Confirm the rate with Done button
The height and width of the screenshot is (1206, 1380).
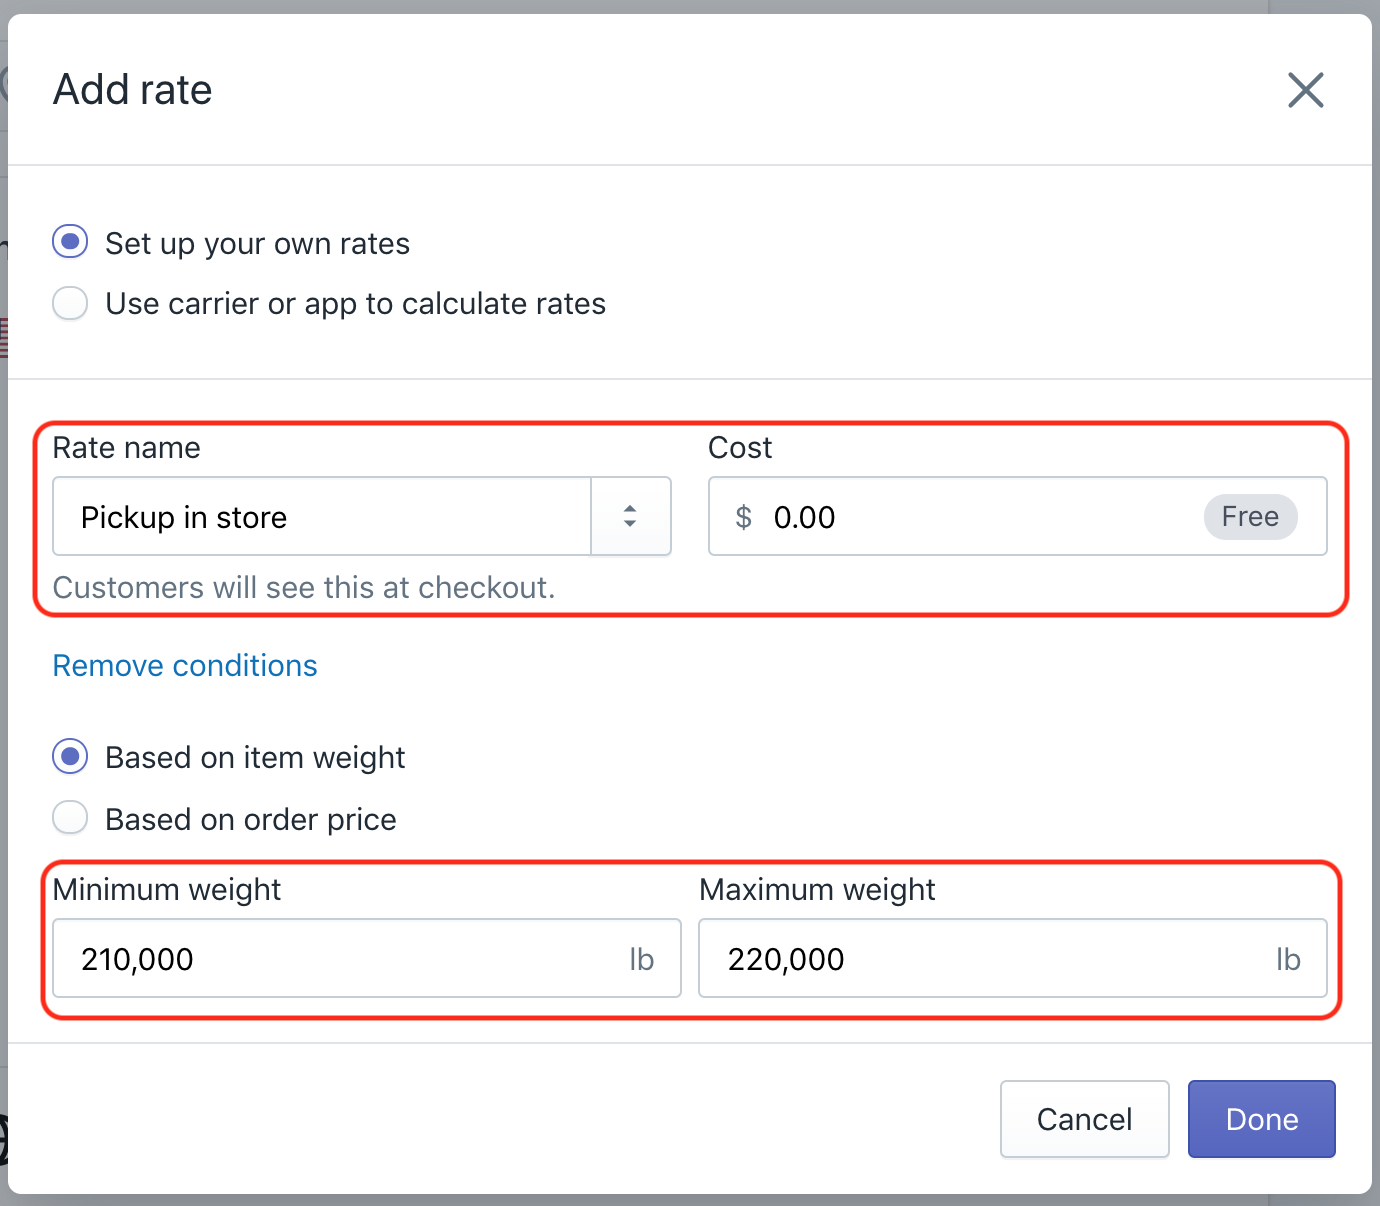[x=1261, y=1119]
